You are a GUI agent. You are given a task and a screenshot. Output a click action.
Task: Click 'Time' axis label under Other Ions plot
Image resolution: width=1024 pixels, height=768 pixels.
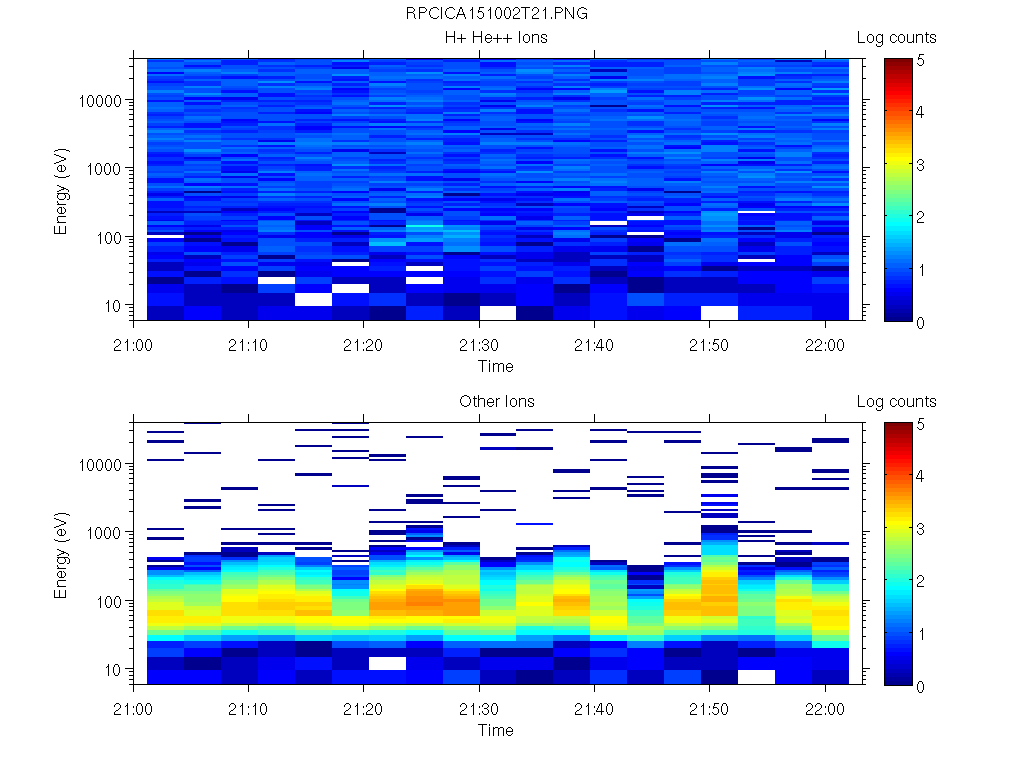click(x=496, y=730)
